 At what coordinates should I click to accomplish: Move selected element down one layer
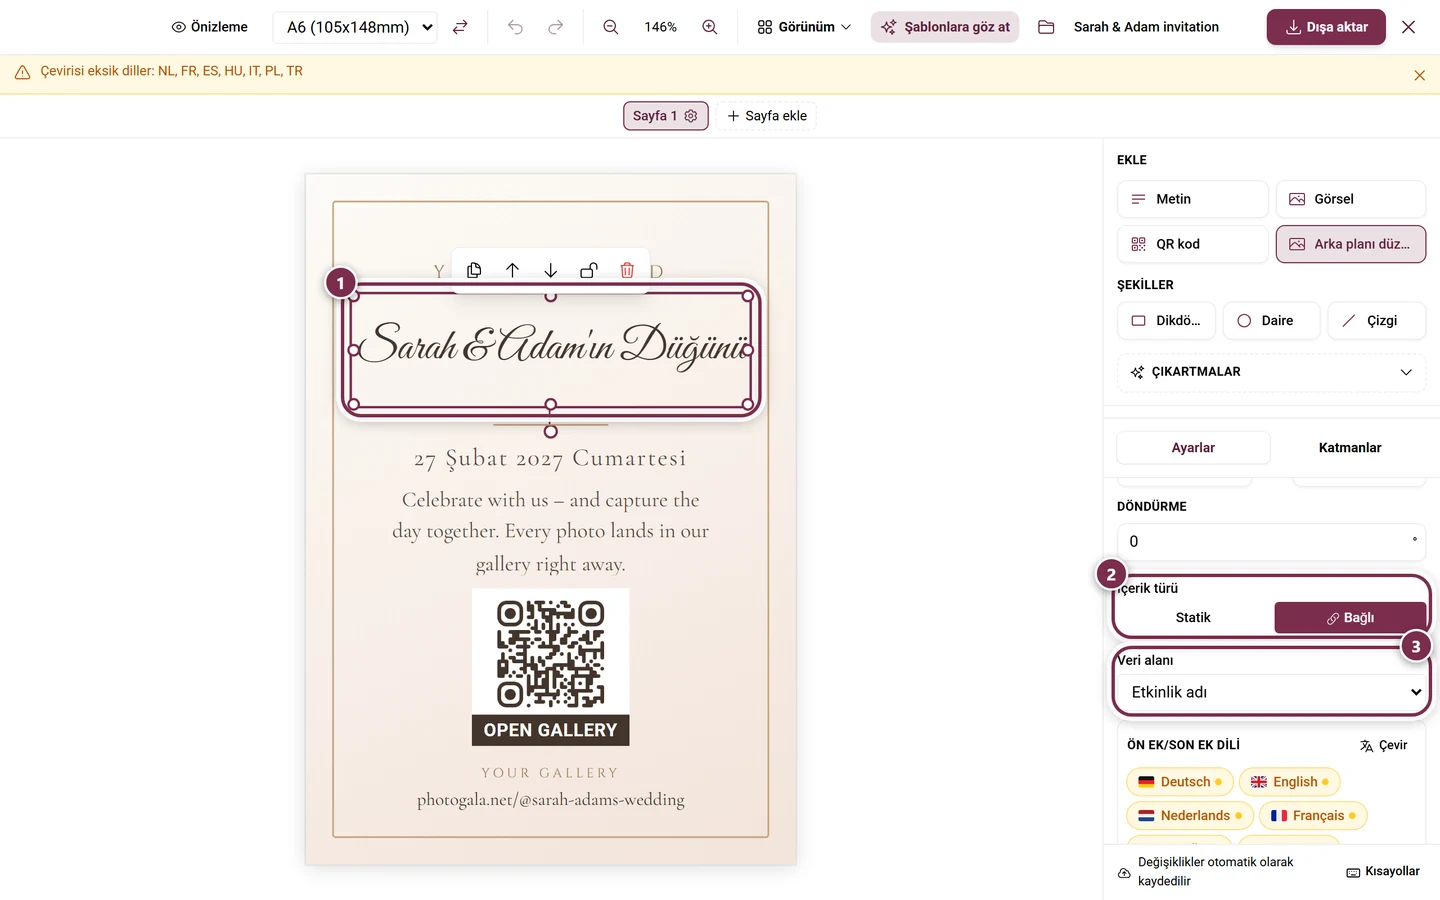550,270
